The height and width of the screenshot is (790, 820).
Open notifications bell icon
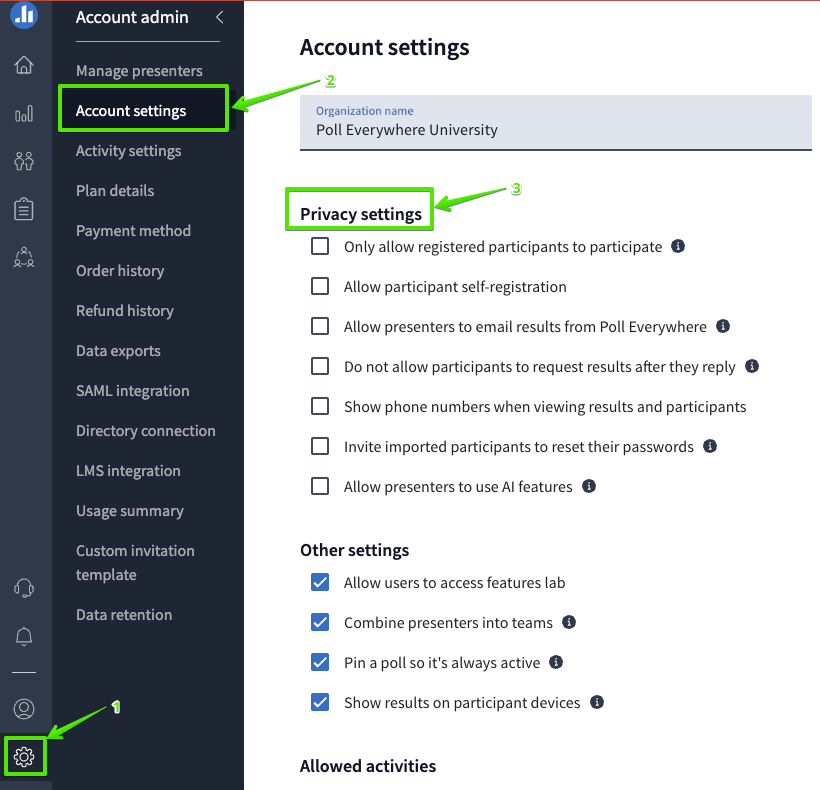[24, 636]
